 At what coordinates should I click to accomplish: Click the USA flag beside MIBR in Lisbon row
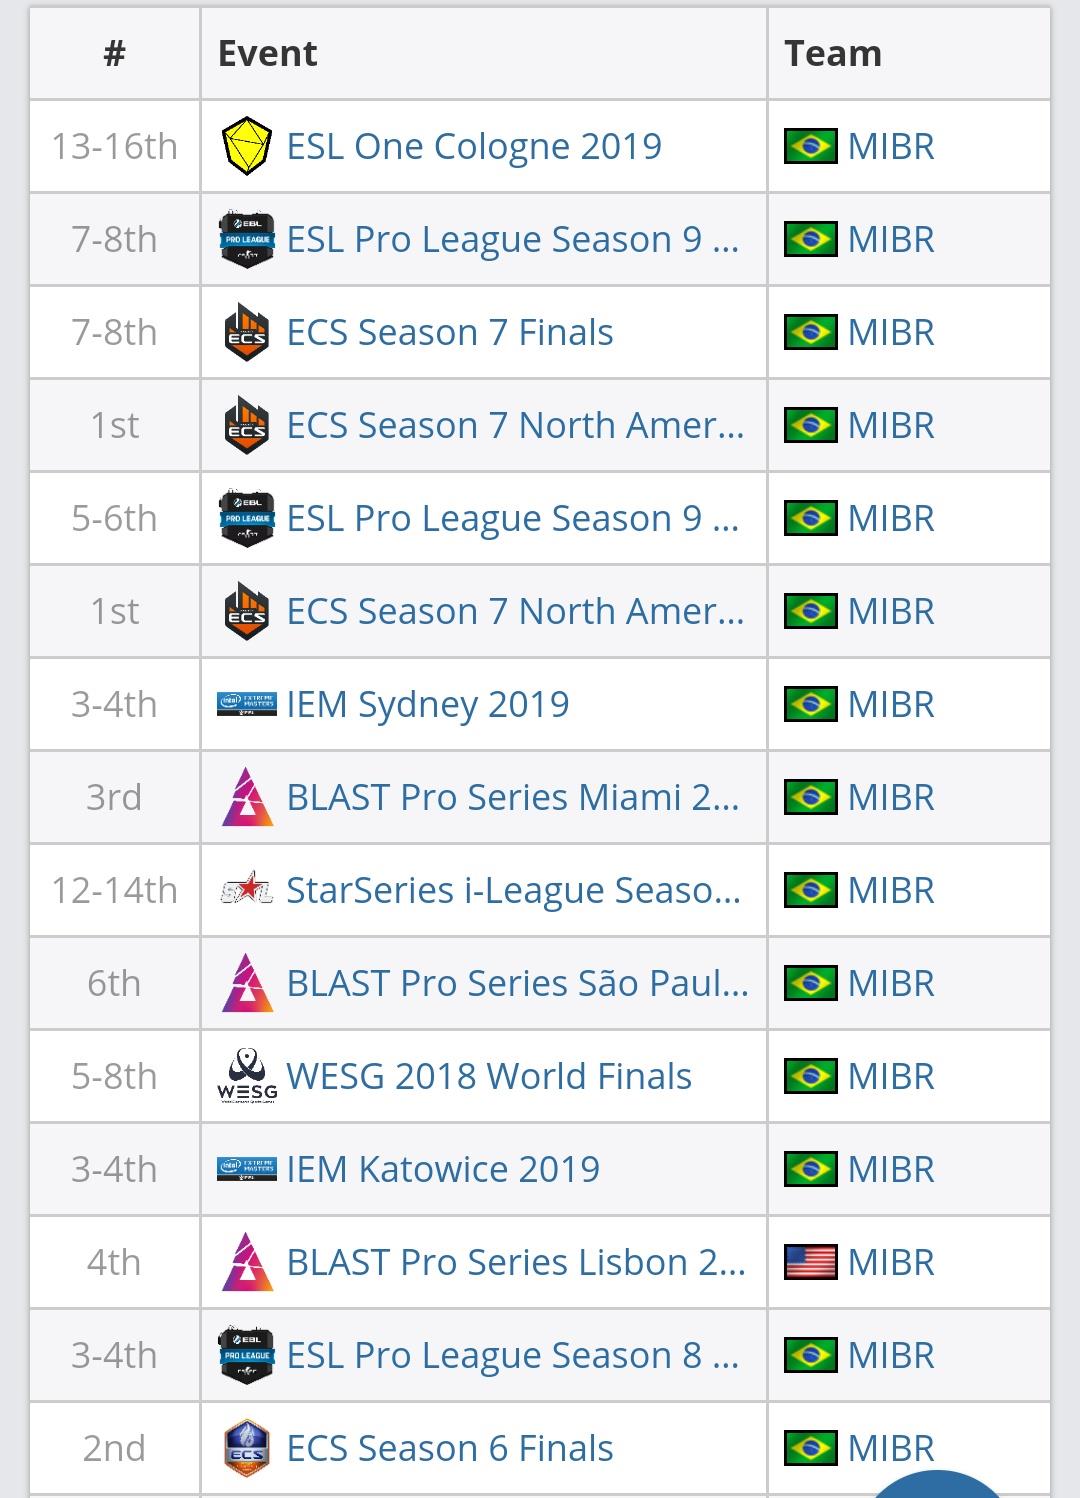click(811, 1262)
